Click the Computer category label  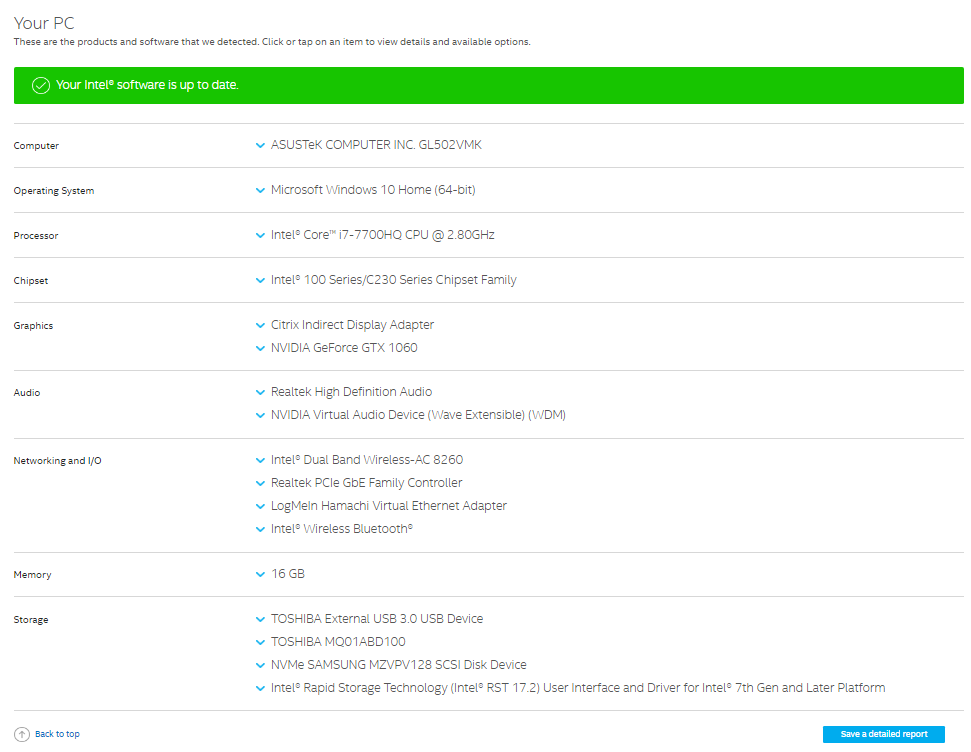point(36,146)
